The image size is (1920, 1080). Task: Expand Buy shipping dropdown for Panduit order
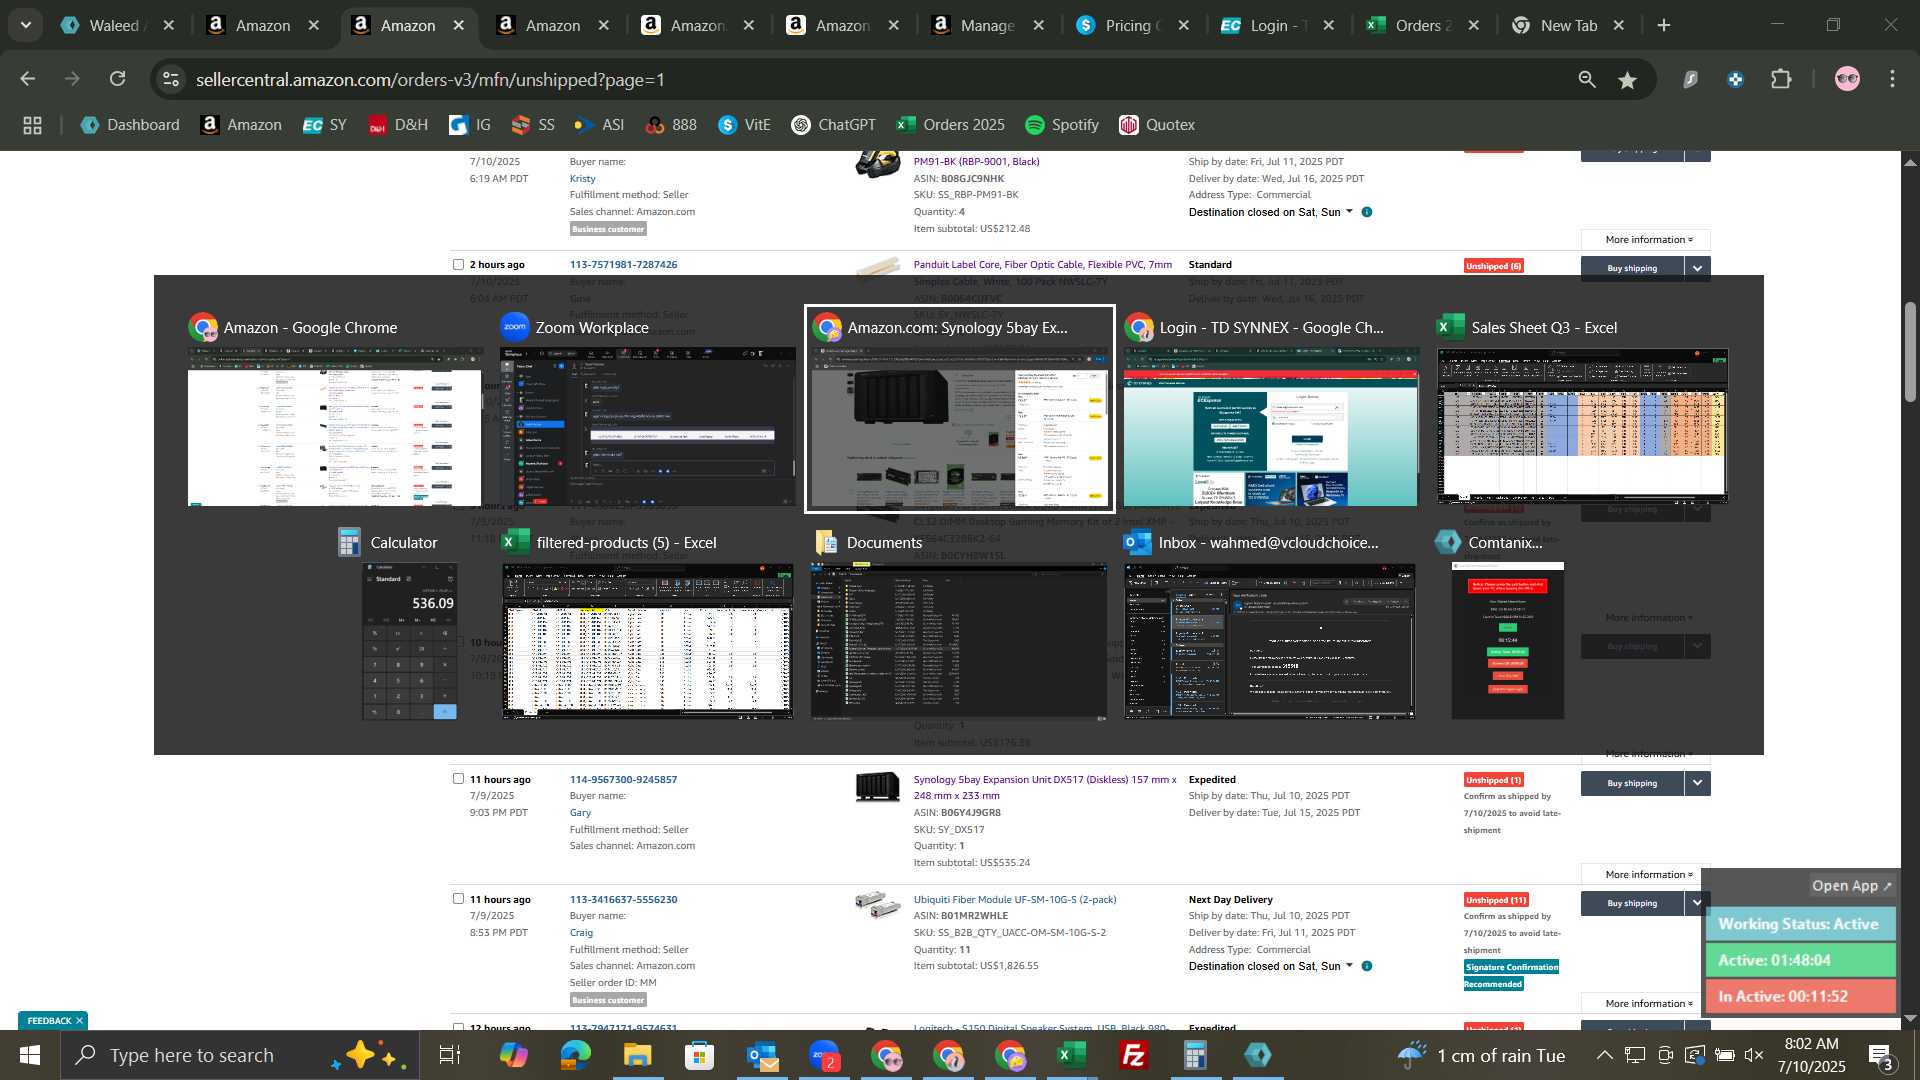pos(1698,268)
